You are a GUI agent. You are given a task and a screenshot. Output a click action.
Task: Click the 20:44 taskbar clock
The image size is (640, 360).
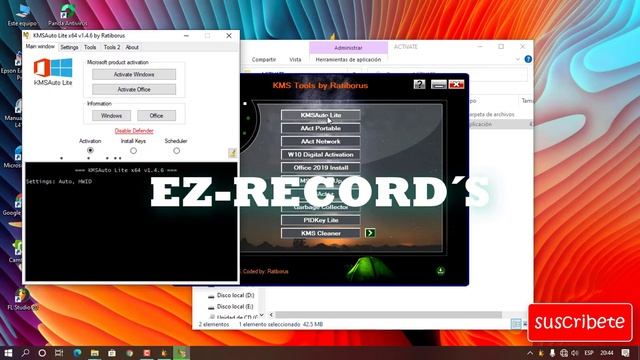point(607,353)
